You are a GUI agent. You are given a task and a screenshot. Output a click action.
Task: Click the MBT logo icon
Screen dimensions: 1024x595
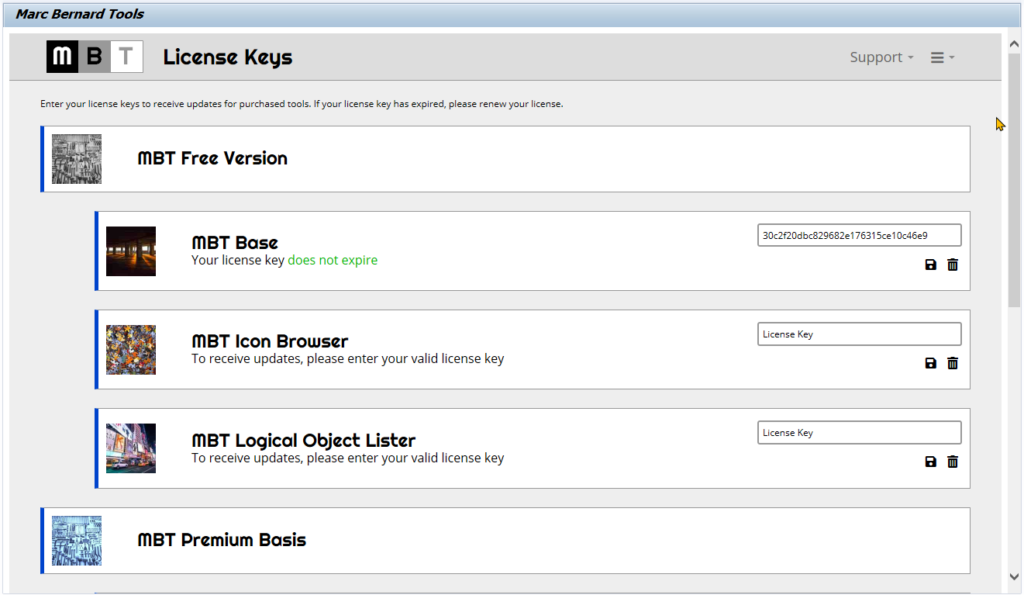point(95,57)
